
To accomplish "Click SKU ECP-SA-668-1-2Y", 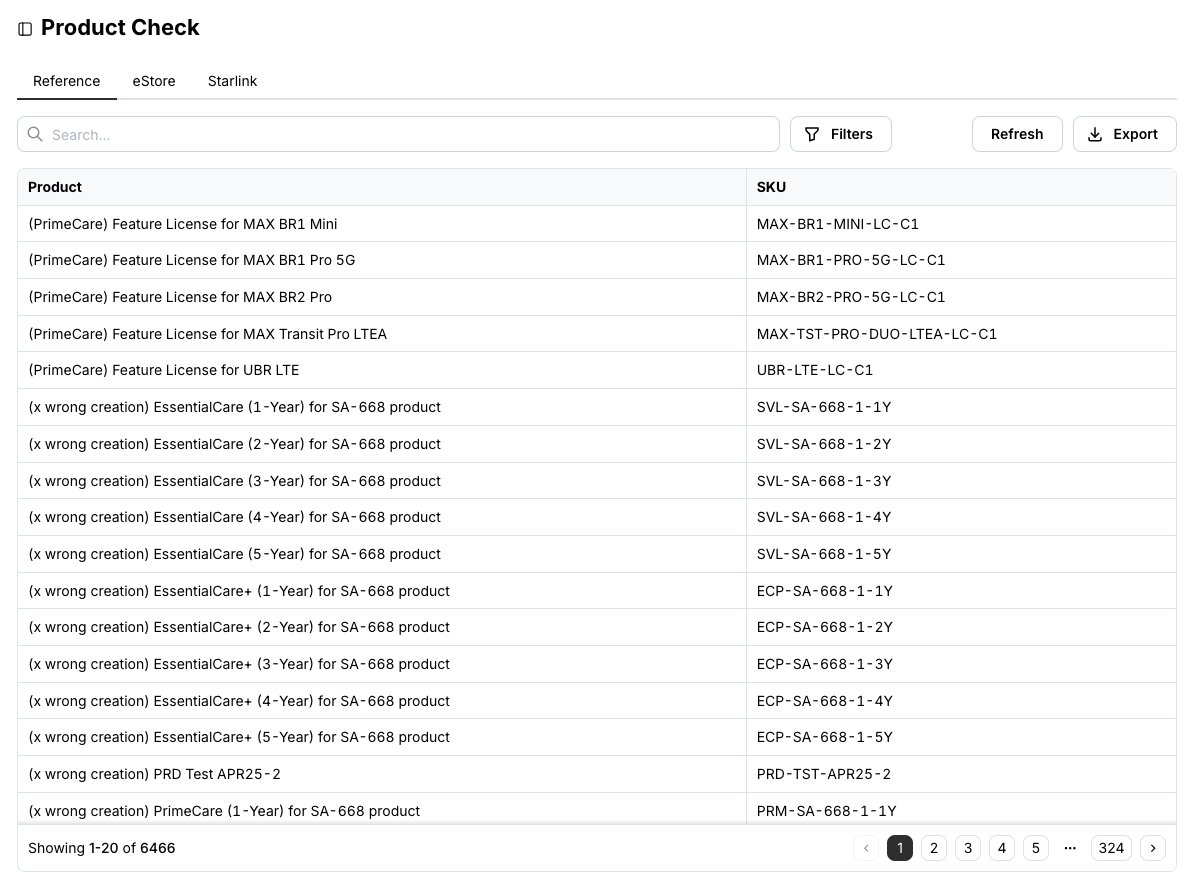I will [825, 627].
